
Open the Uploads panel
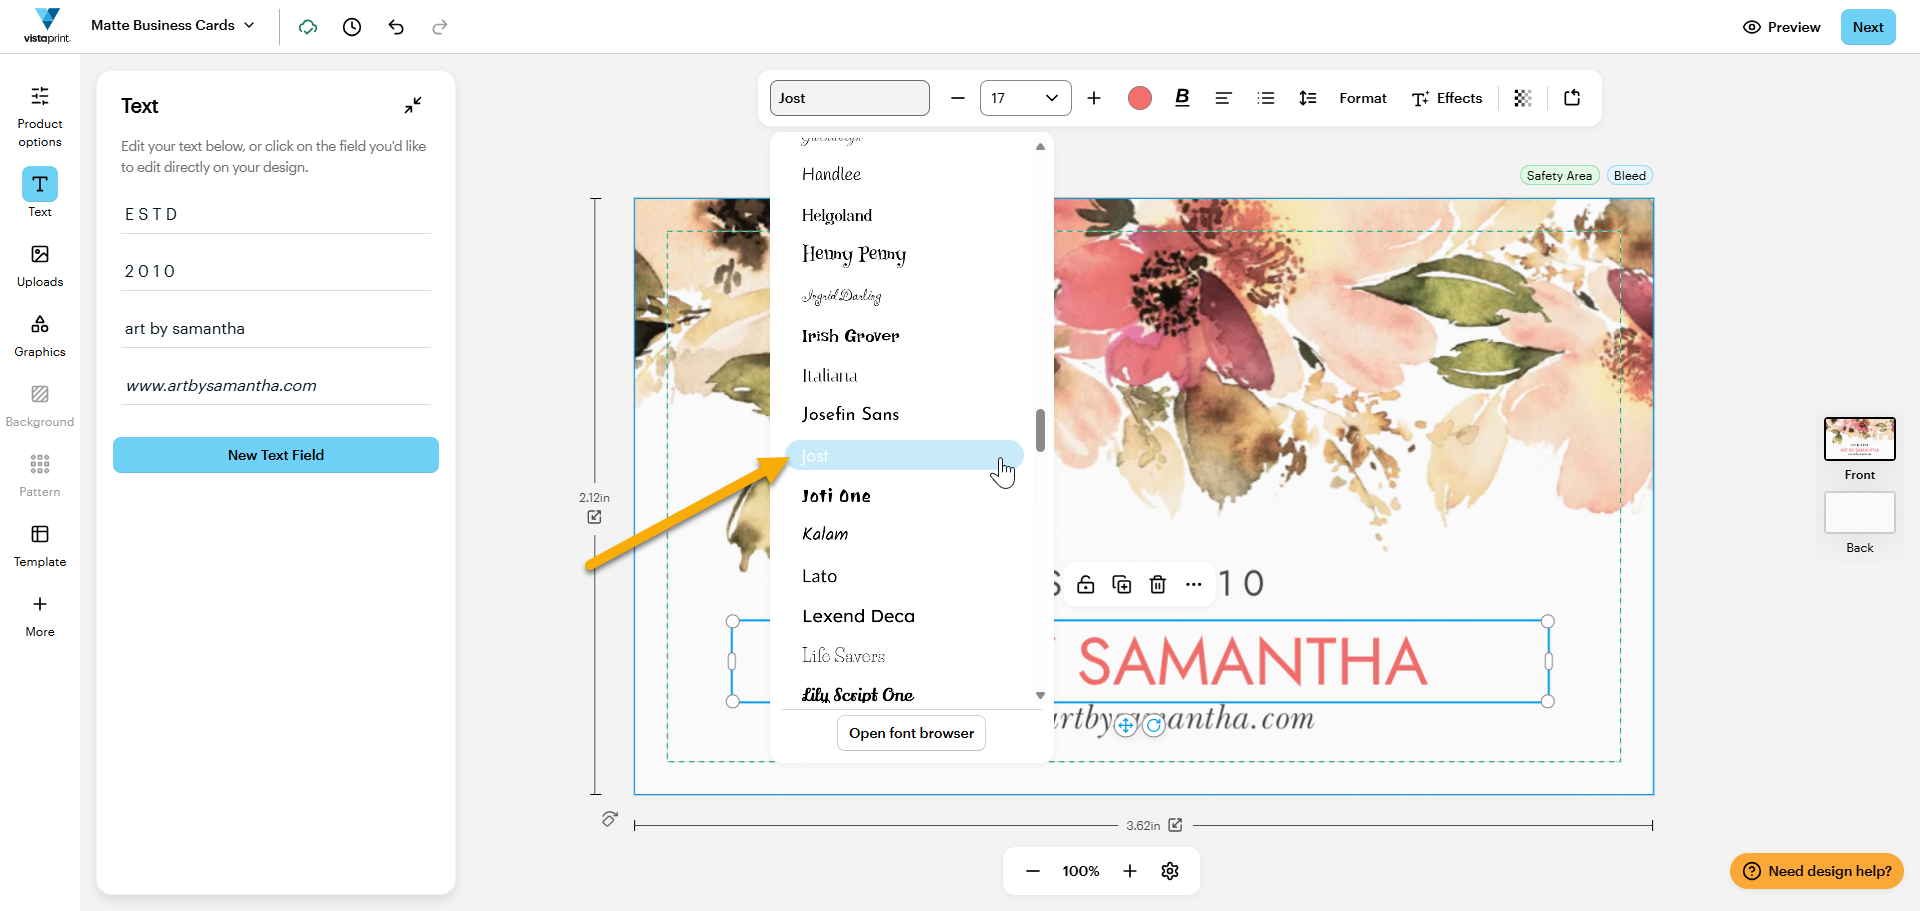tap(40, 266)
